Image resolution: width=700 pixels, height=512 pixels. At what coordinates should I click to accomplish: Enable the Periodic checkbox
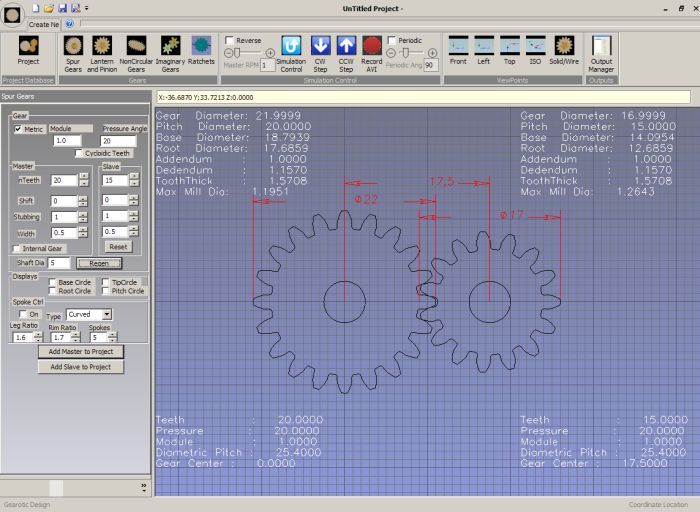(392, 40)
